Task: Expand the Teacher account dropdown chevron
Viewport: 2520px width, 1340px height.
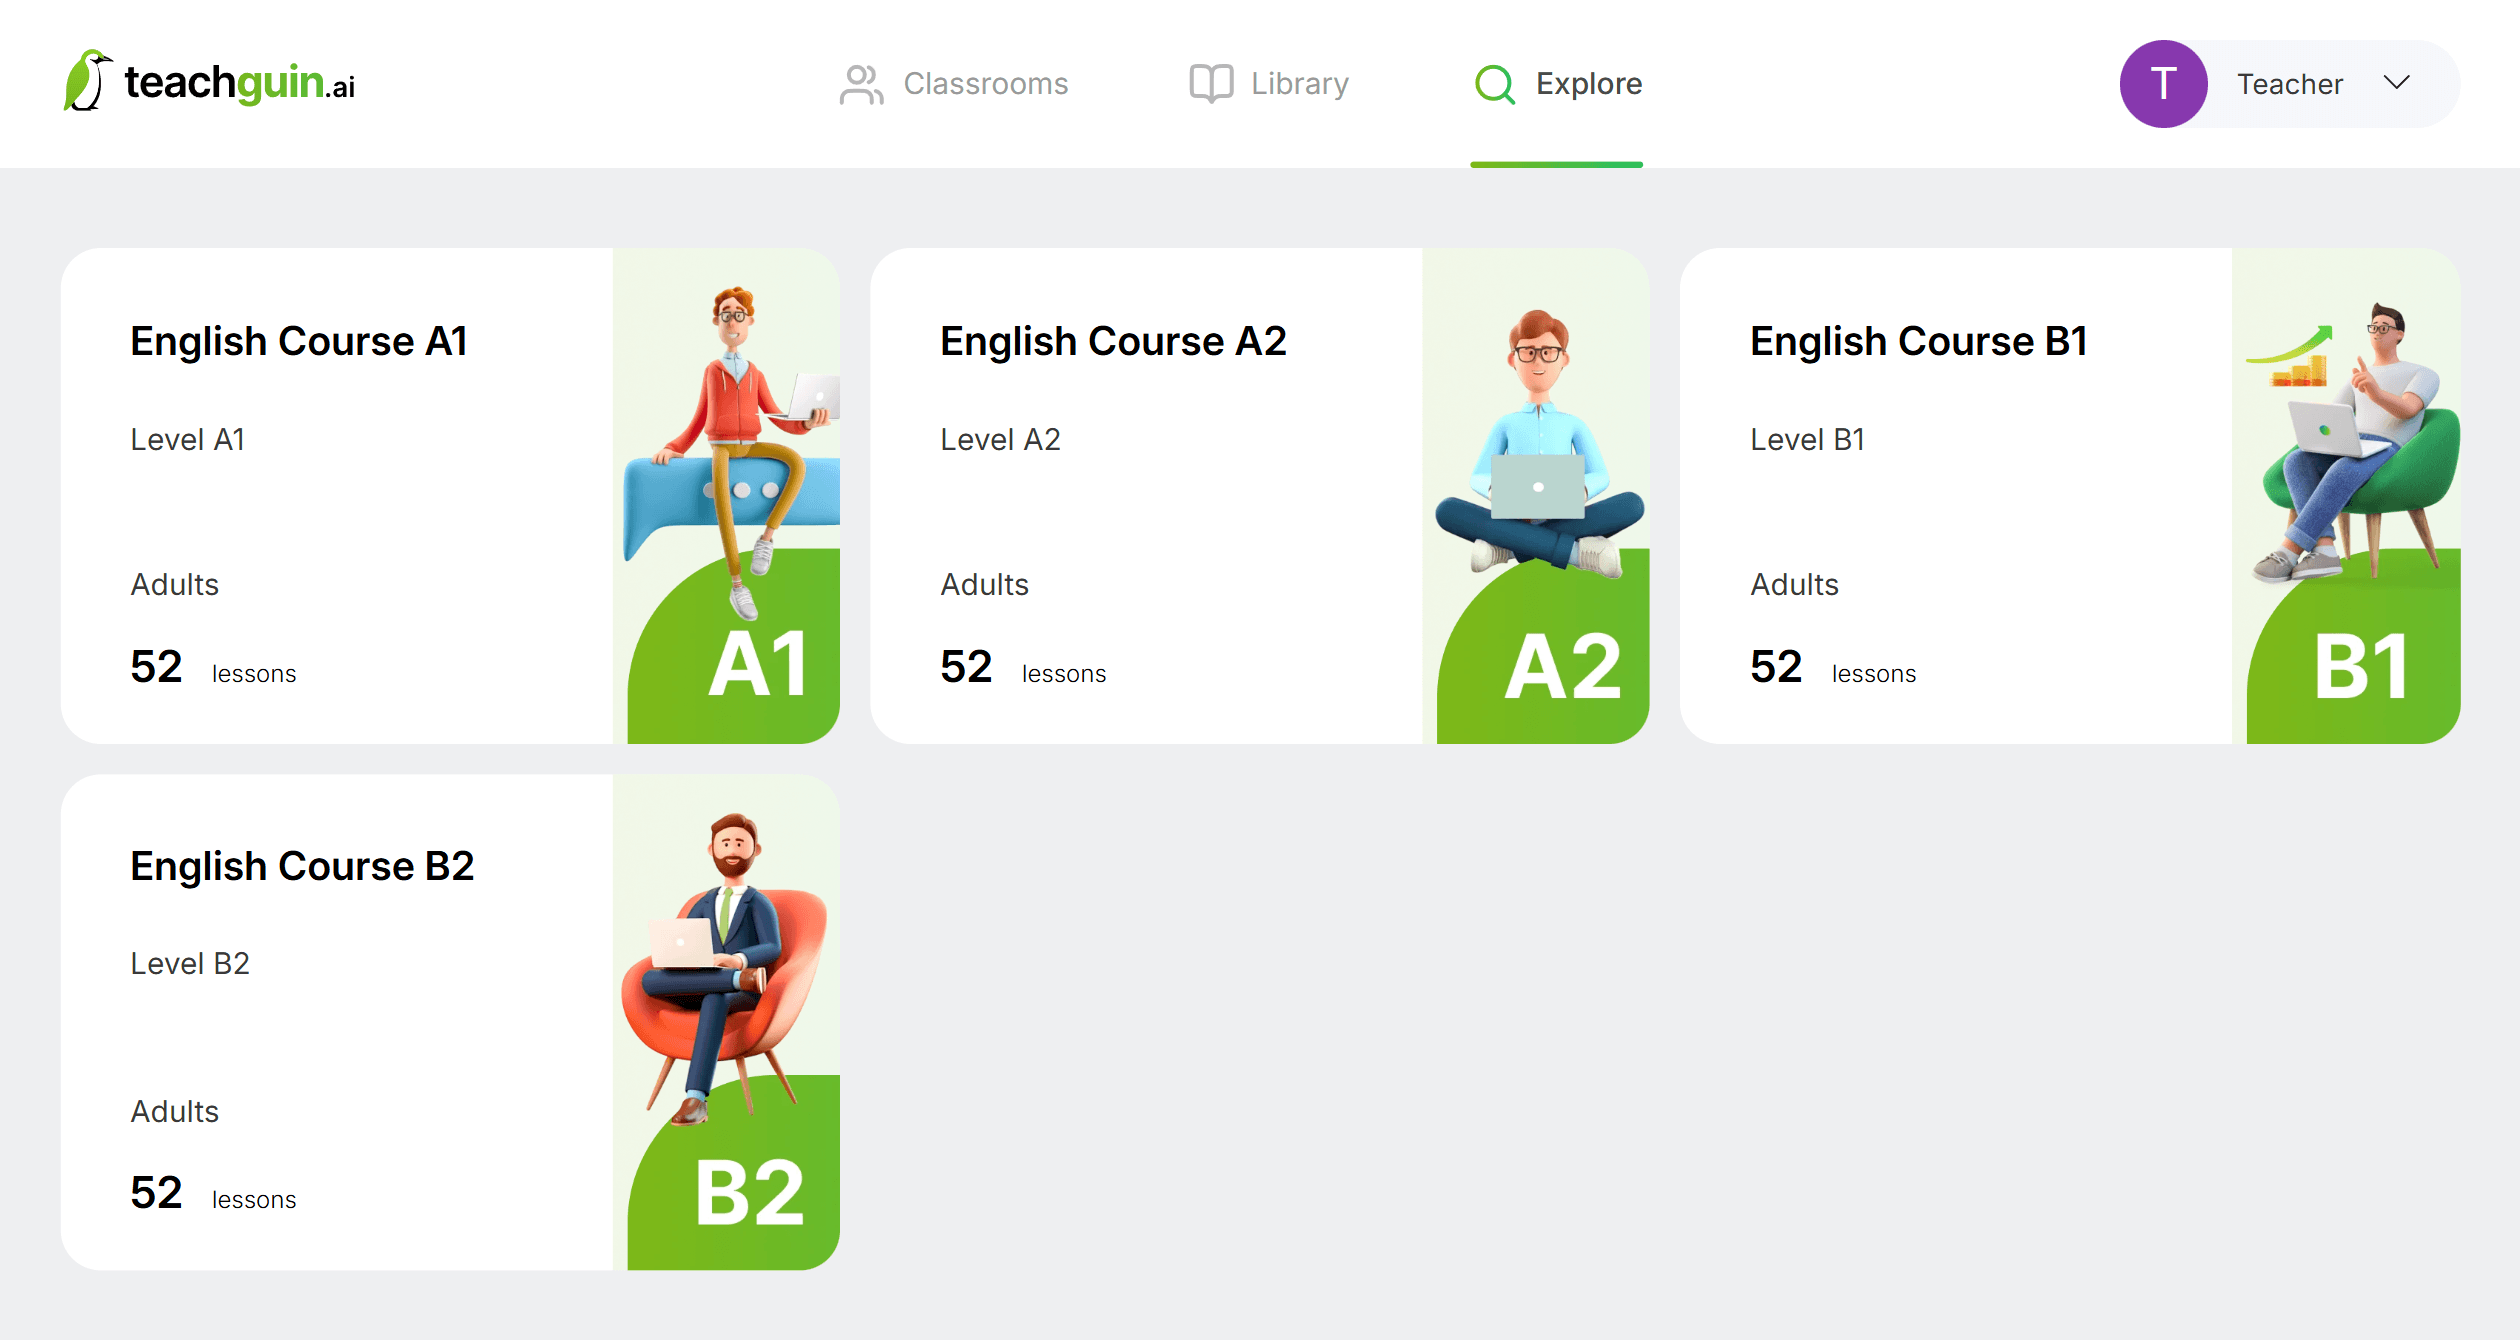Action: click(2397, 83)
